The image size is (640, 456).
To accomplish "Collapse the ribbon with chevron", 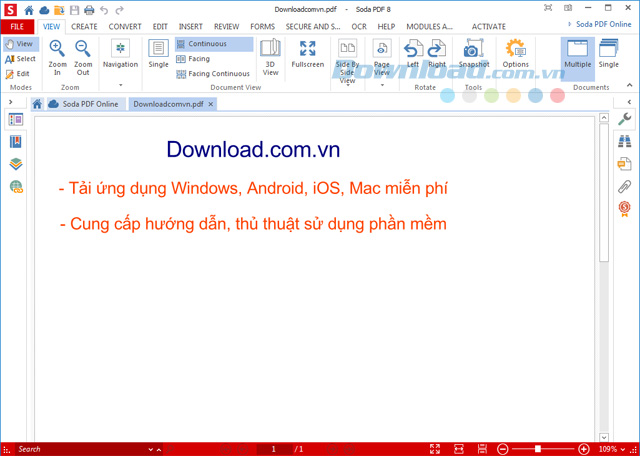I will point(629,85).
